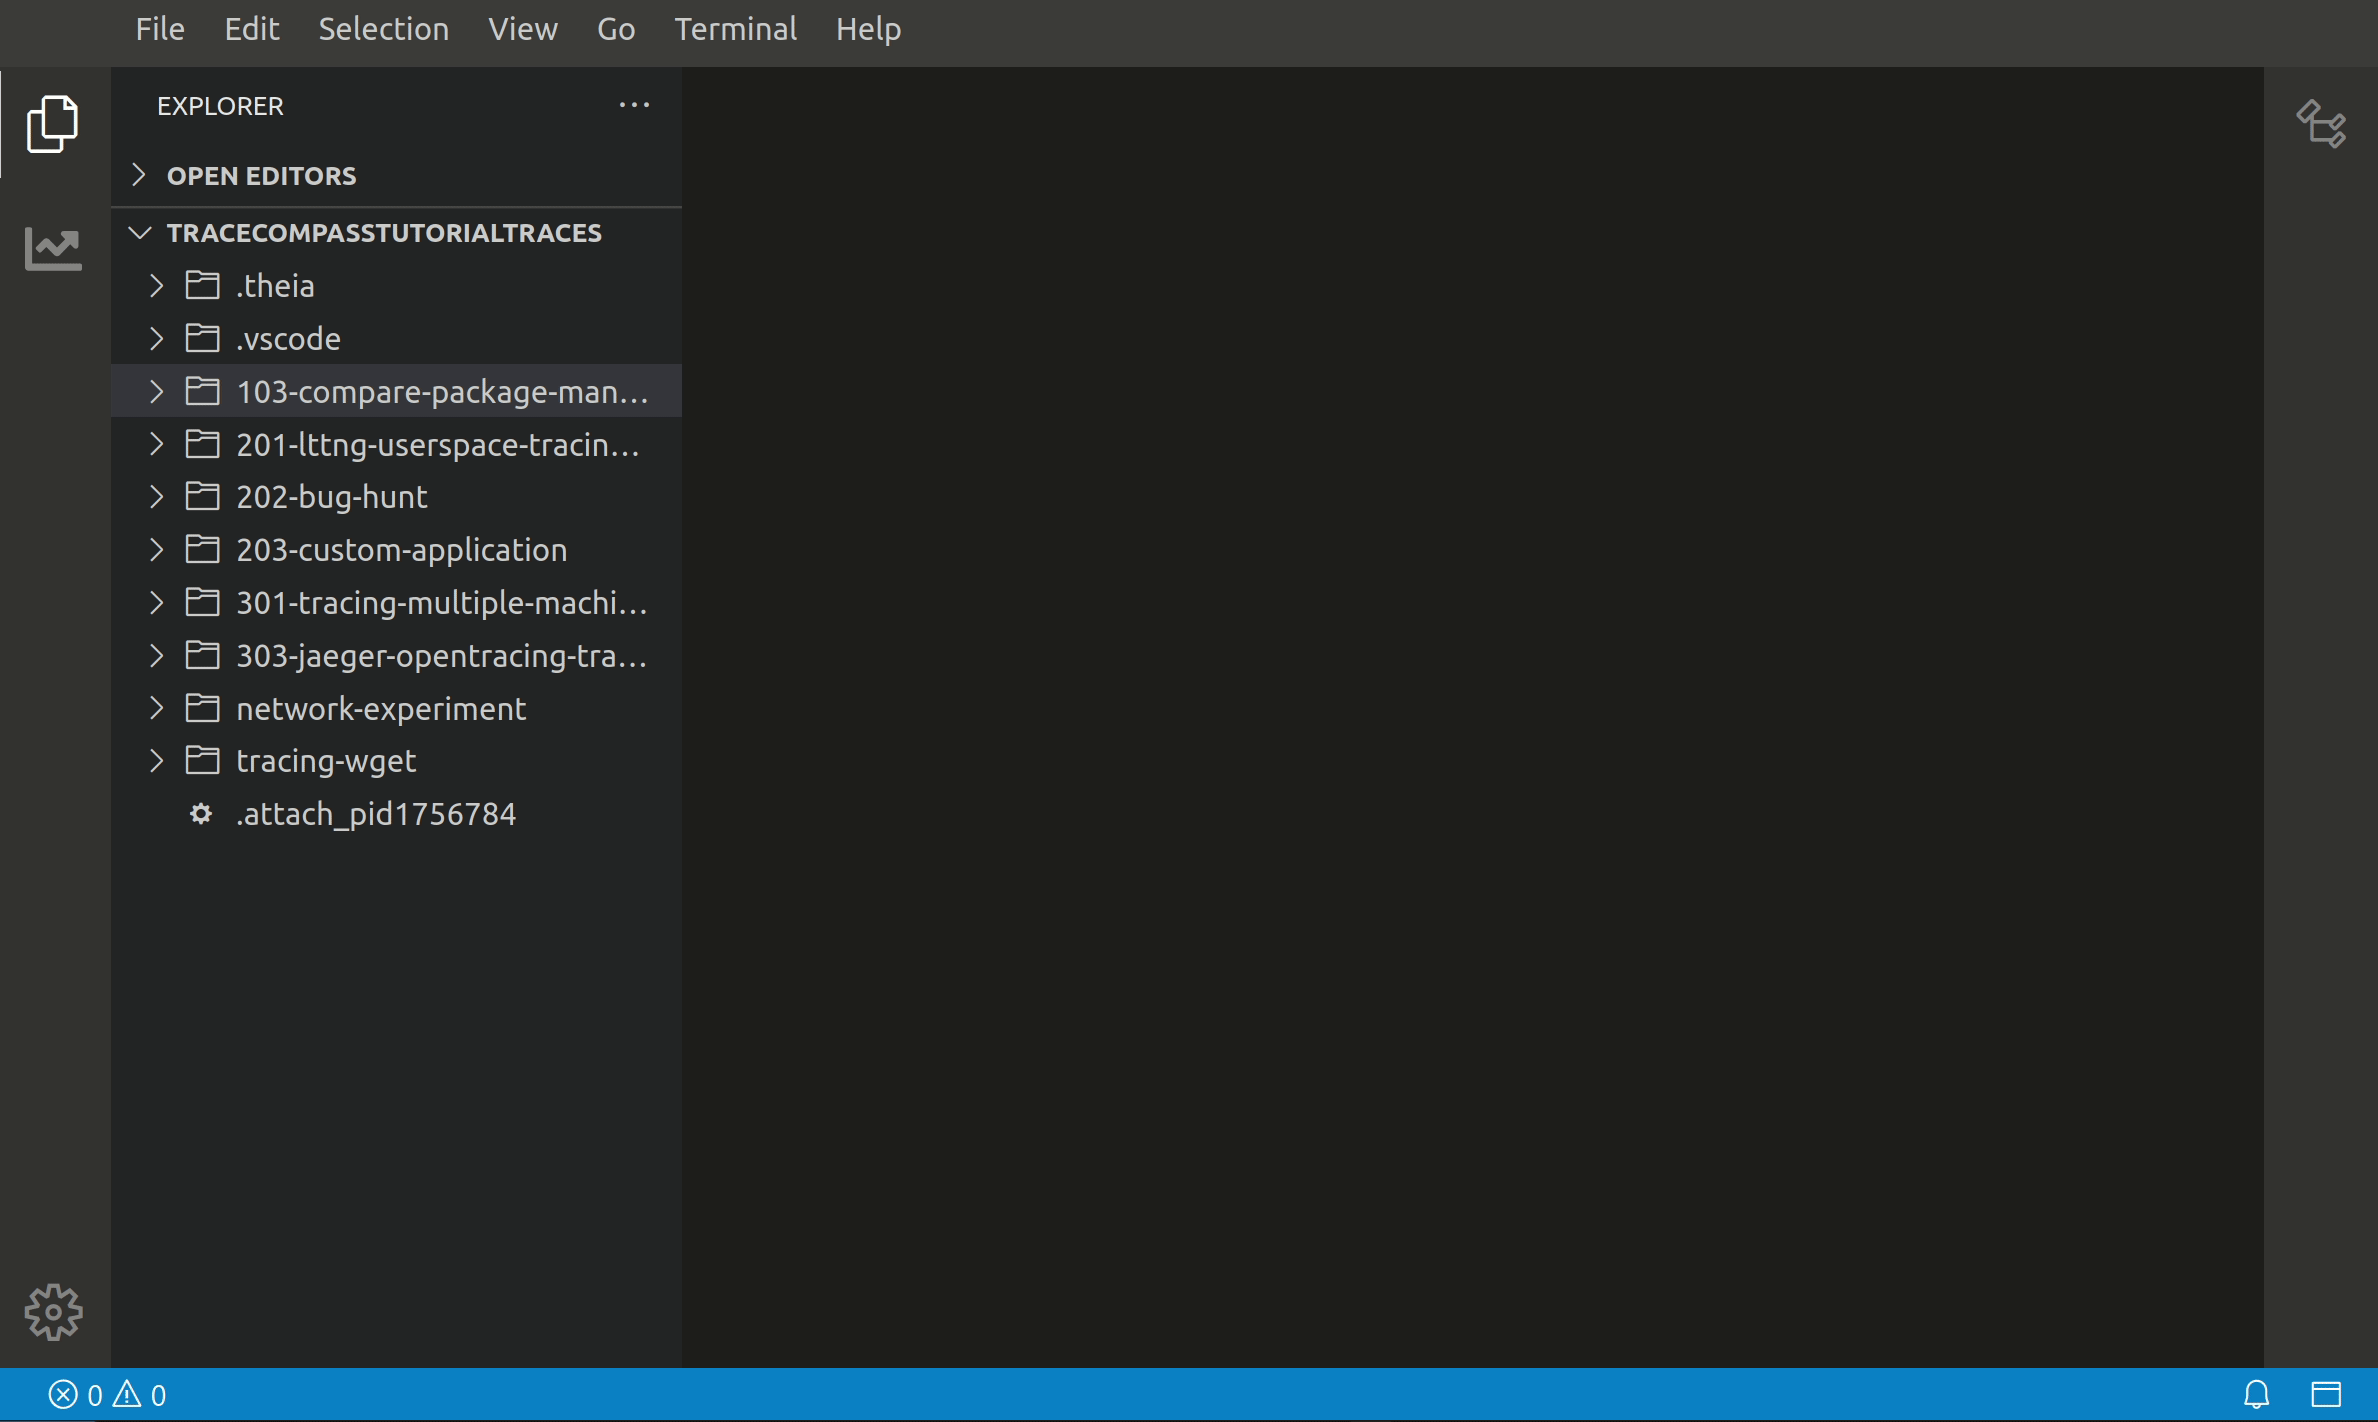Collapse the TRACECOMPASSTUTORIALTRACES workspace
The image size is (2378, 1422).
[140, 232]
